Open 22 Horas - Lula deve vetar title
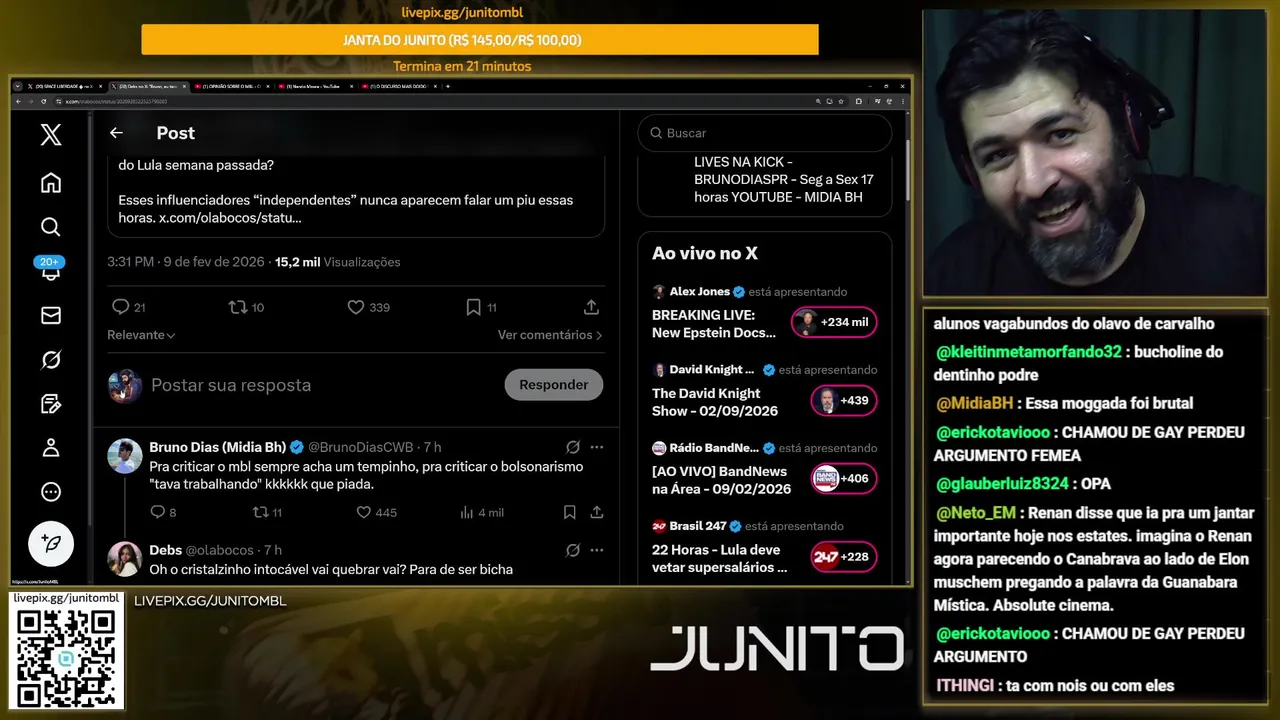 click(x=720, y=558)
